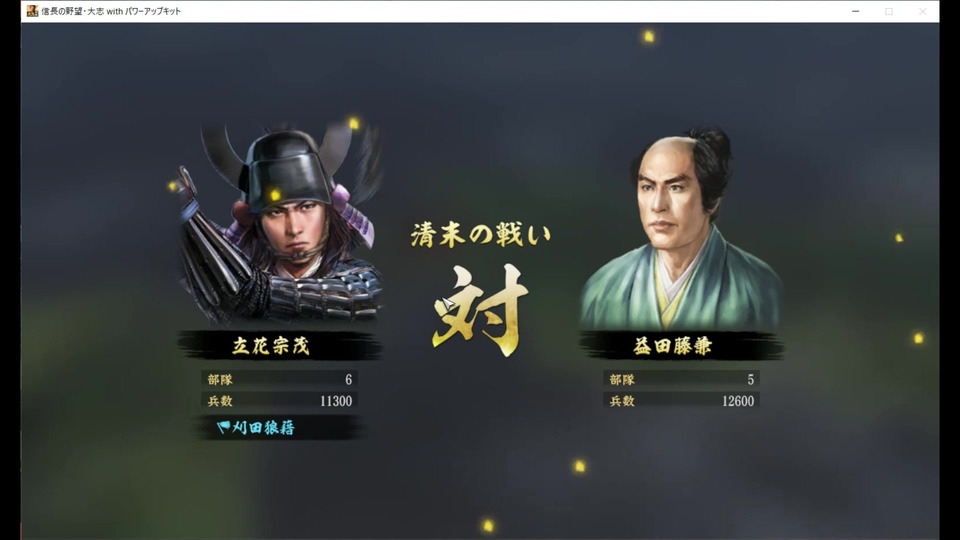Viewport: 960px width, 540px height.
Task: Click the glowing firefly below 益田藤兼's stats
Action: tap(580, 467)
